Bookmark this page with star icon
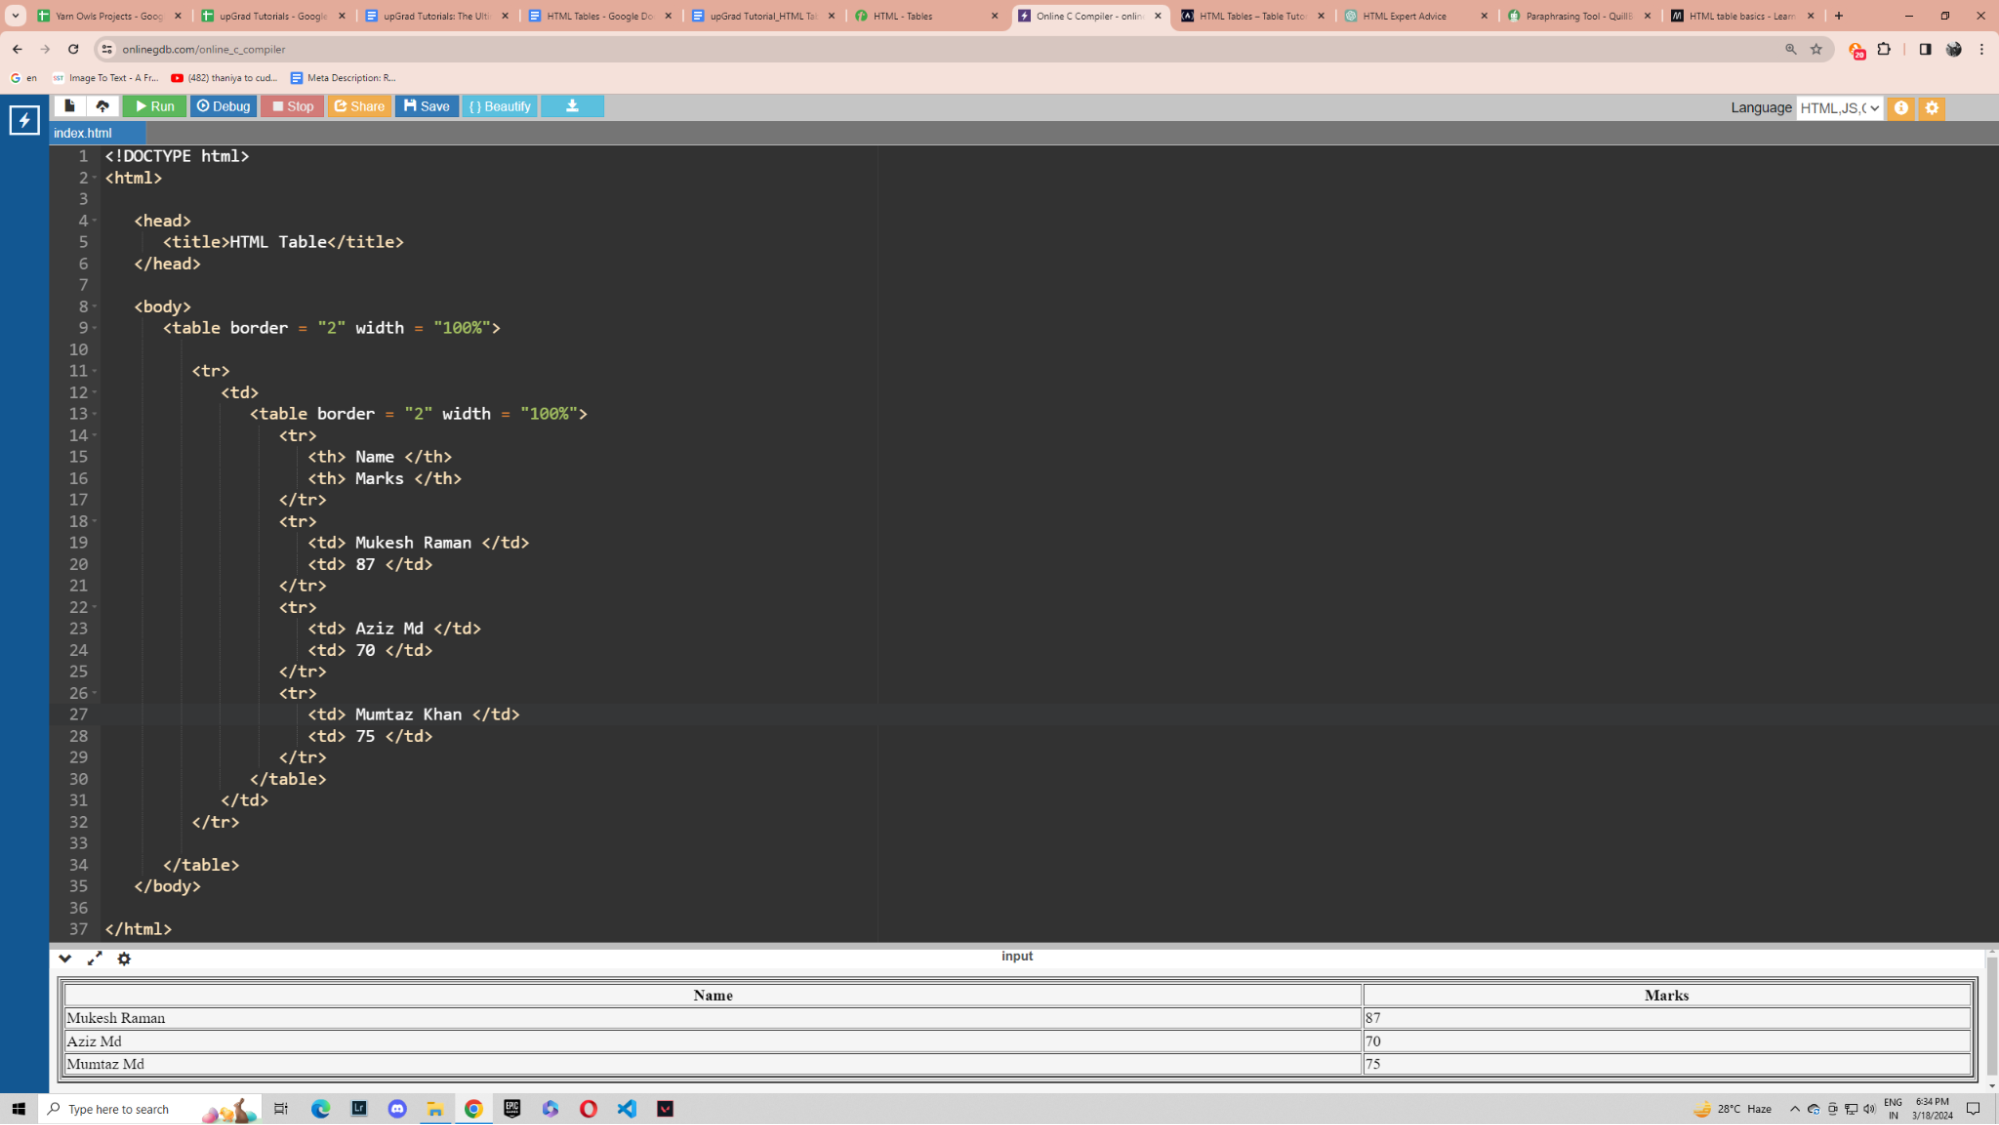This screenshot has height=1125, width=1999. click(x=1816, y=49)
